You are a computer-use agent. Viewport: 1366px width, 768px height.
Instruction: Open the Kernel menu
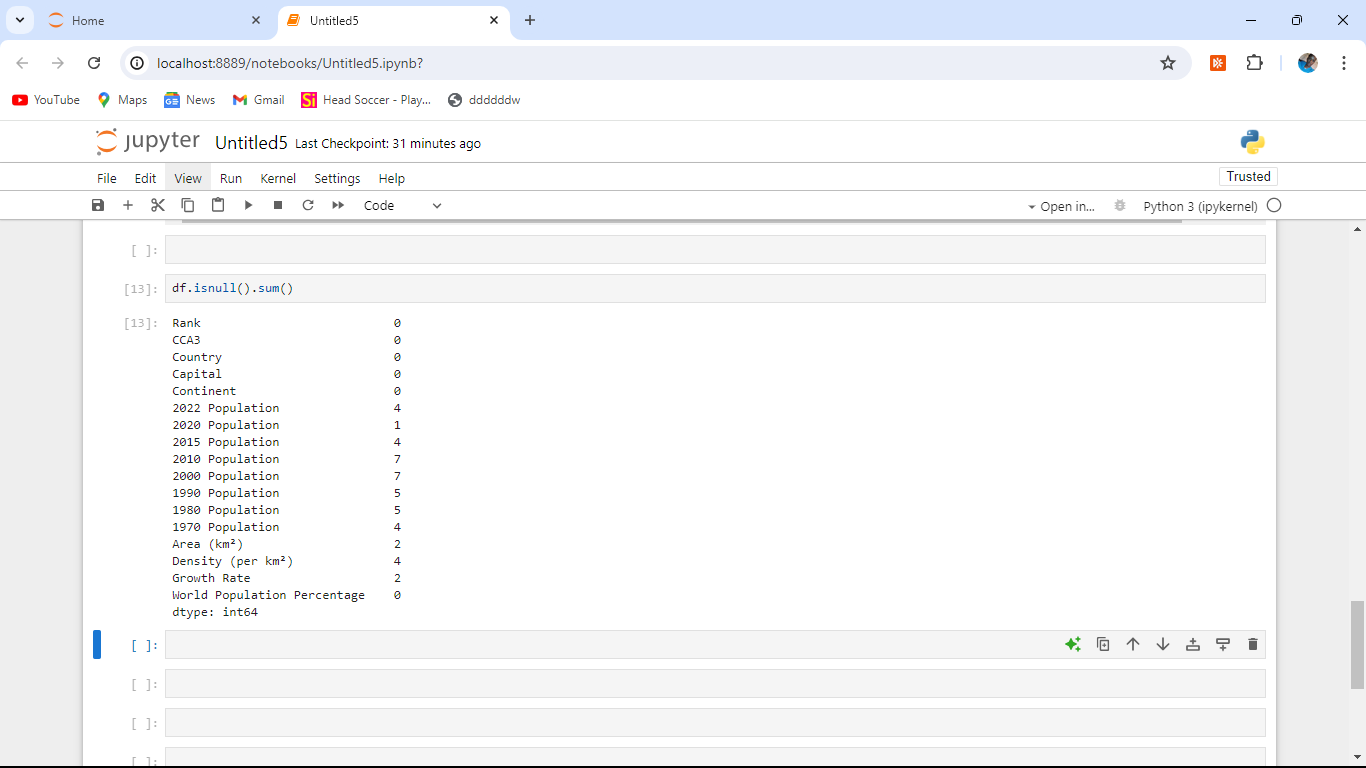click(x=278, y=178)
